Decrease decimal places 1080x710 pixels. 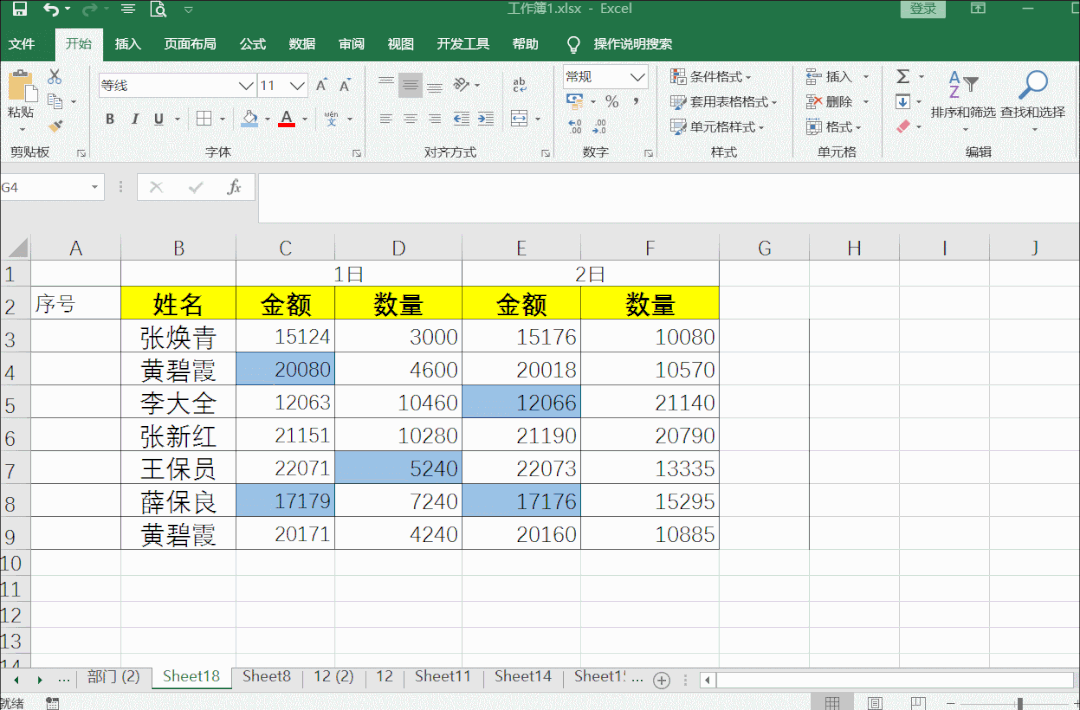pyautogui.click(x=599, y=126)
